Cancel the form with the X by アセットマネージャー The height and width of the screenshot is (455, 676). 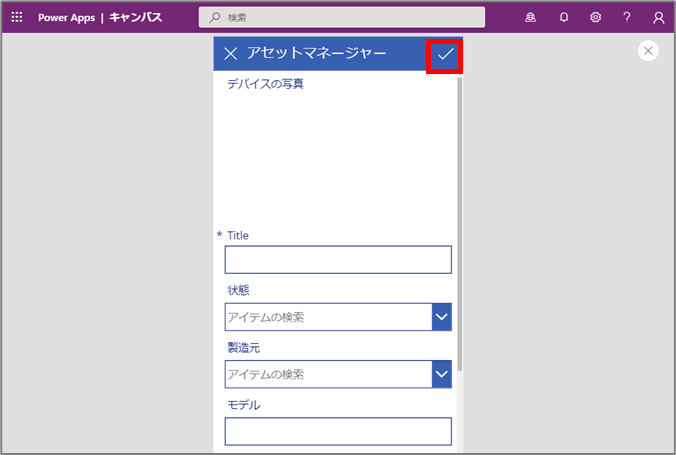coord(231,54)
